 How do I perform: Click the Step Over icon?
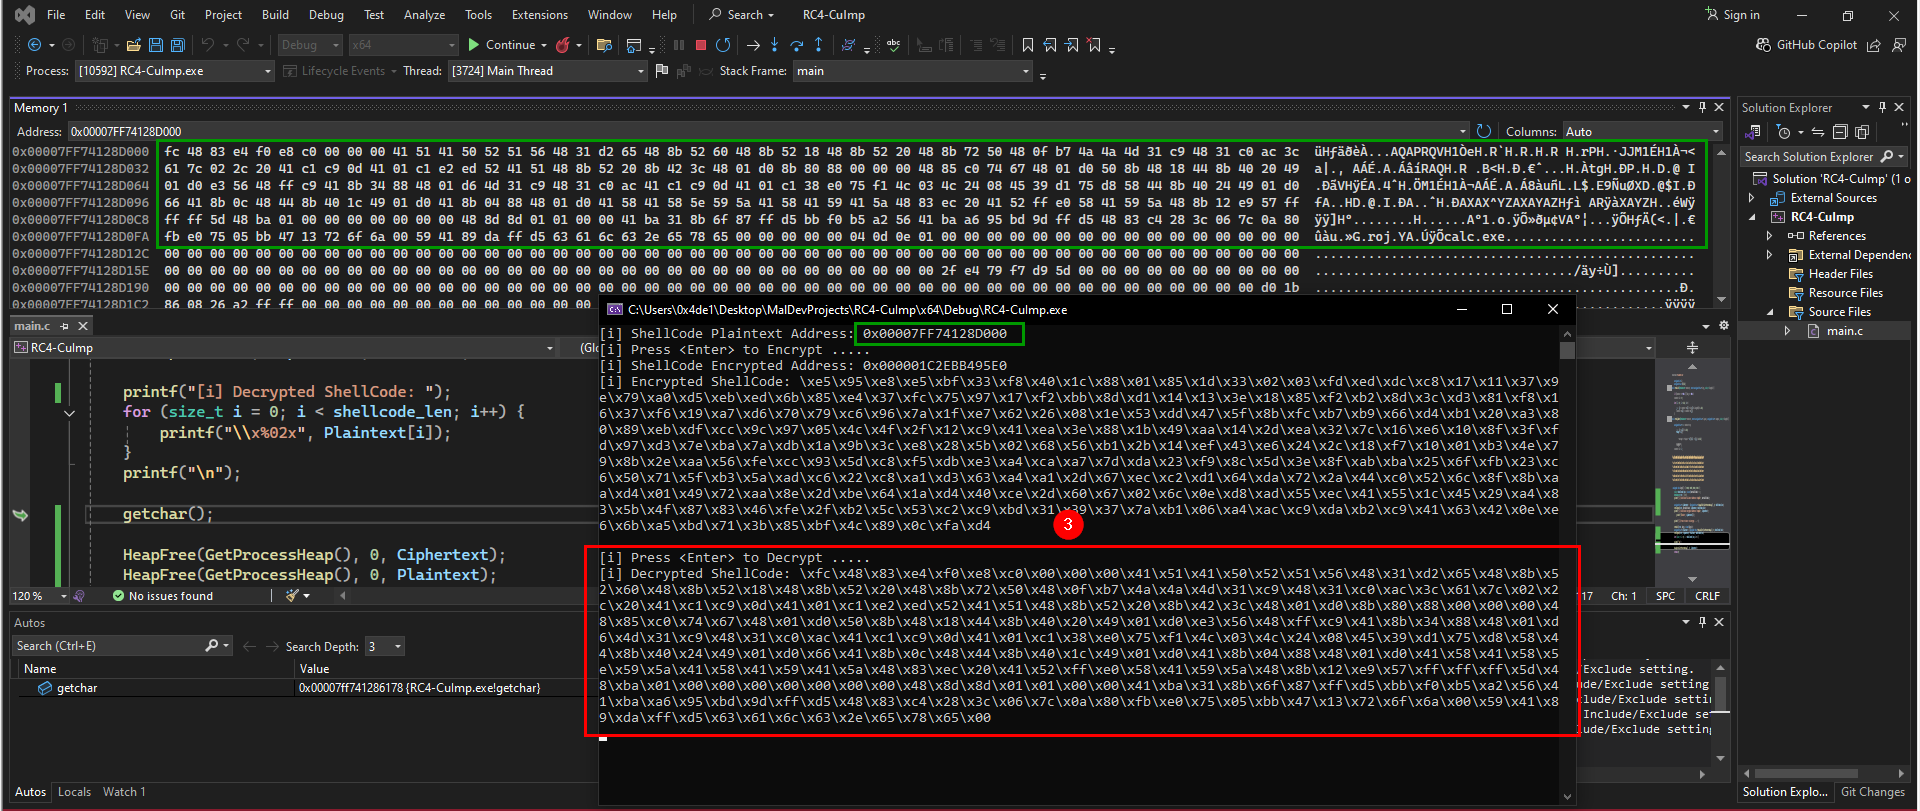click(x=796, y=45)
